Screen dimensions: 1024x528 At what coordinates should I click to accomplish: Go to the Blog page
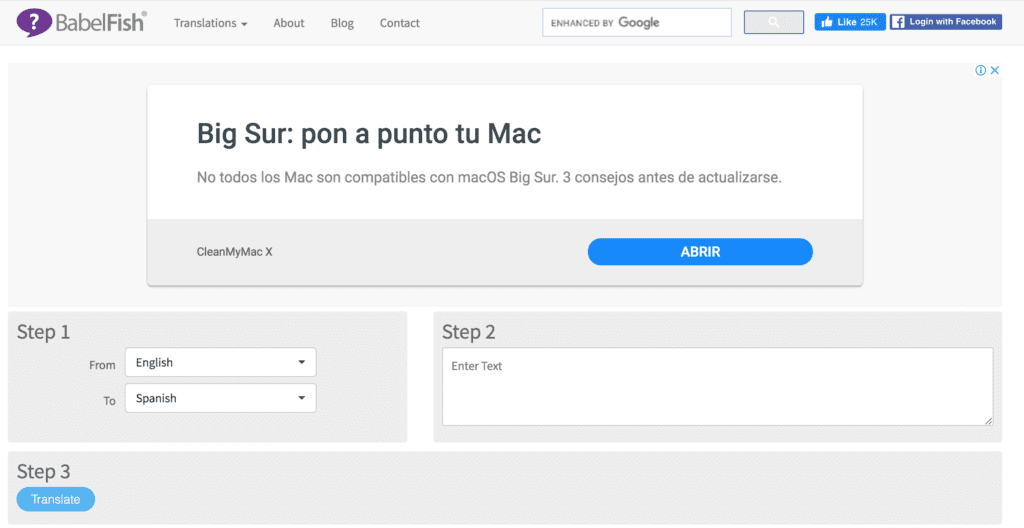342,23
